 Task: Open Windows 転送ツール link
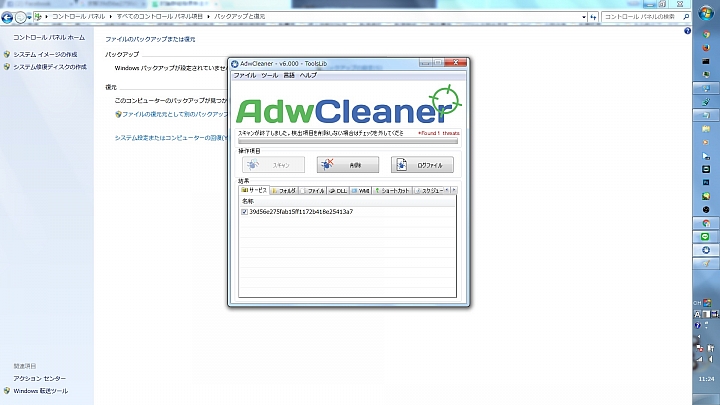[x=40, y=391]
